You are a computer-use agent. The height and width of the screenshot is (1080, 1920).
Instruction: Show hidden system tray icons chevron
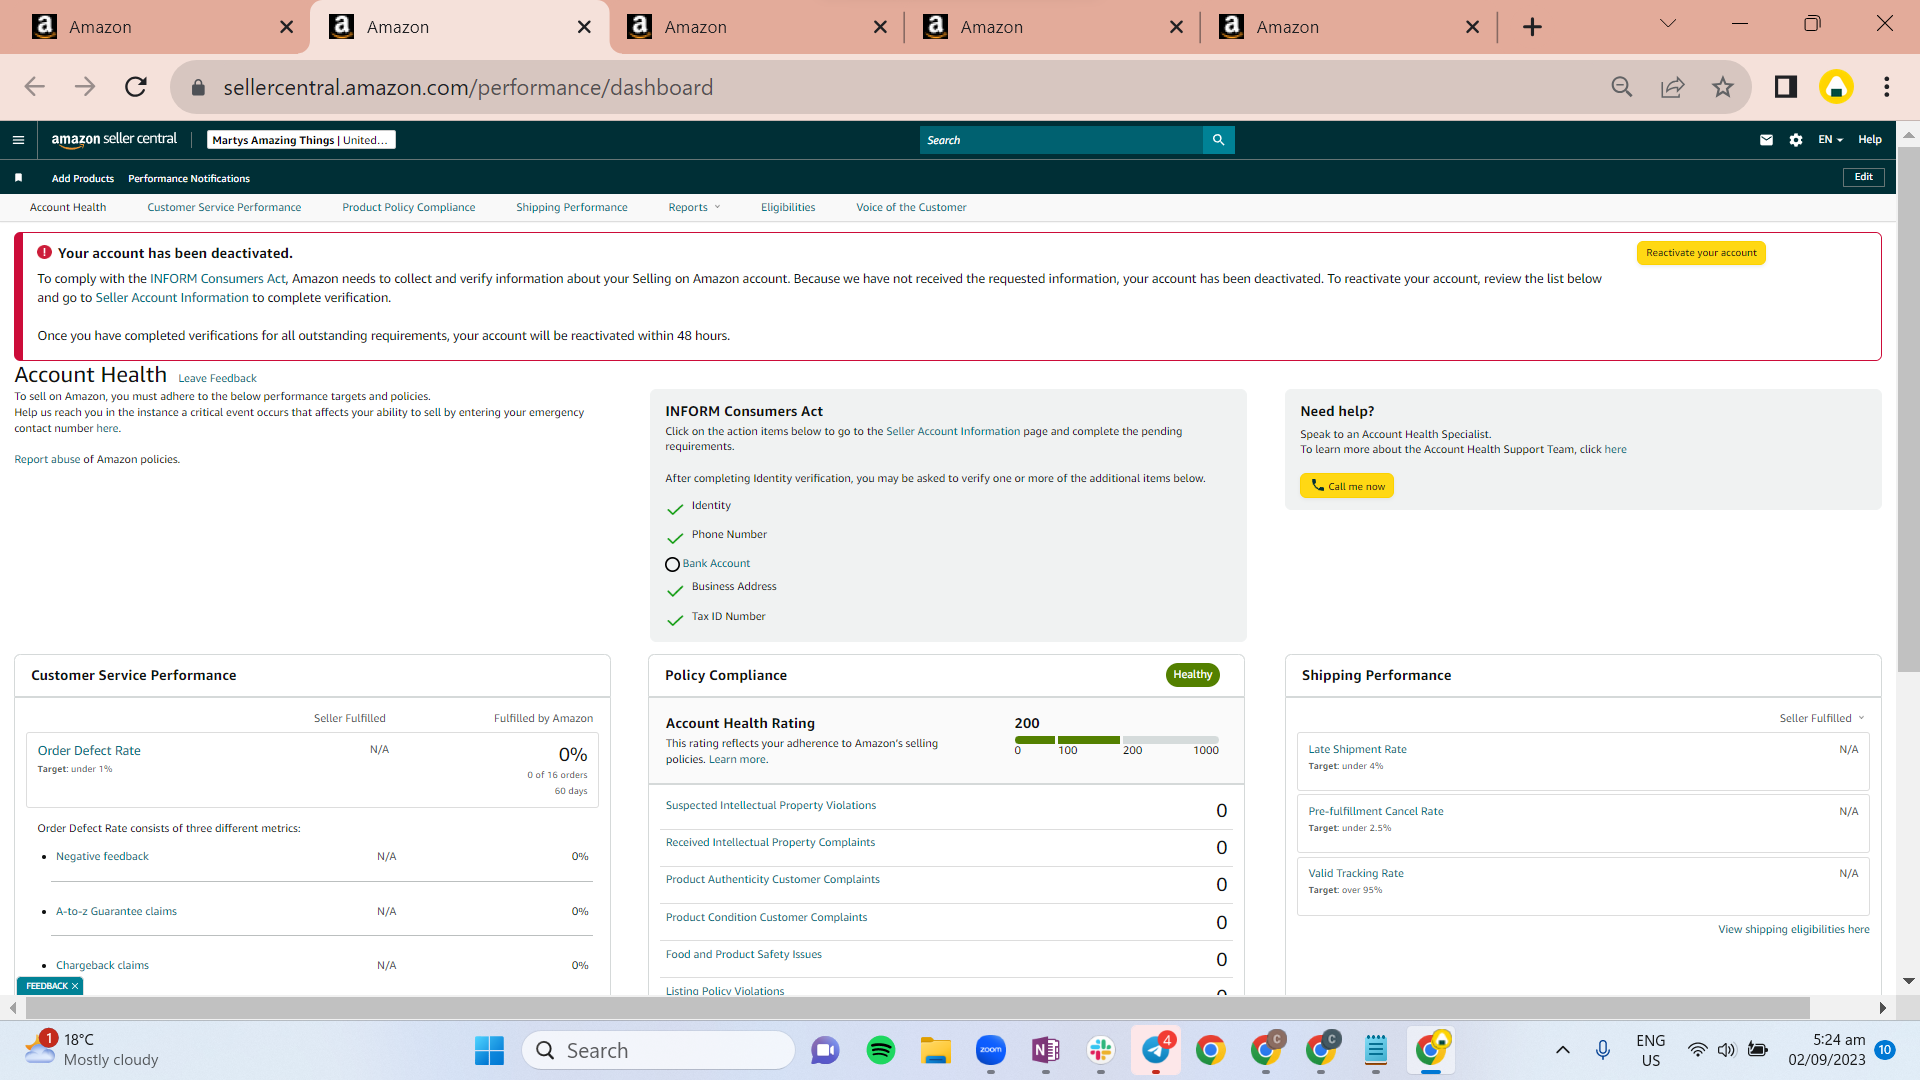tap(1562, 1050)
